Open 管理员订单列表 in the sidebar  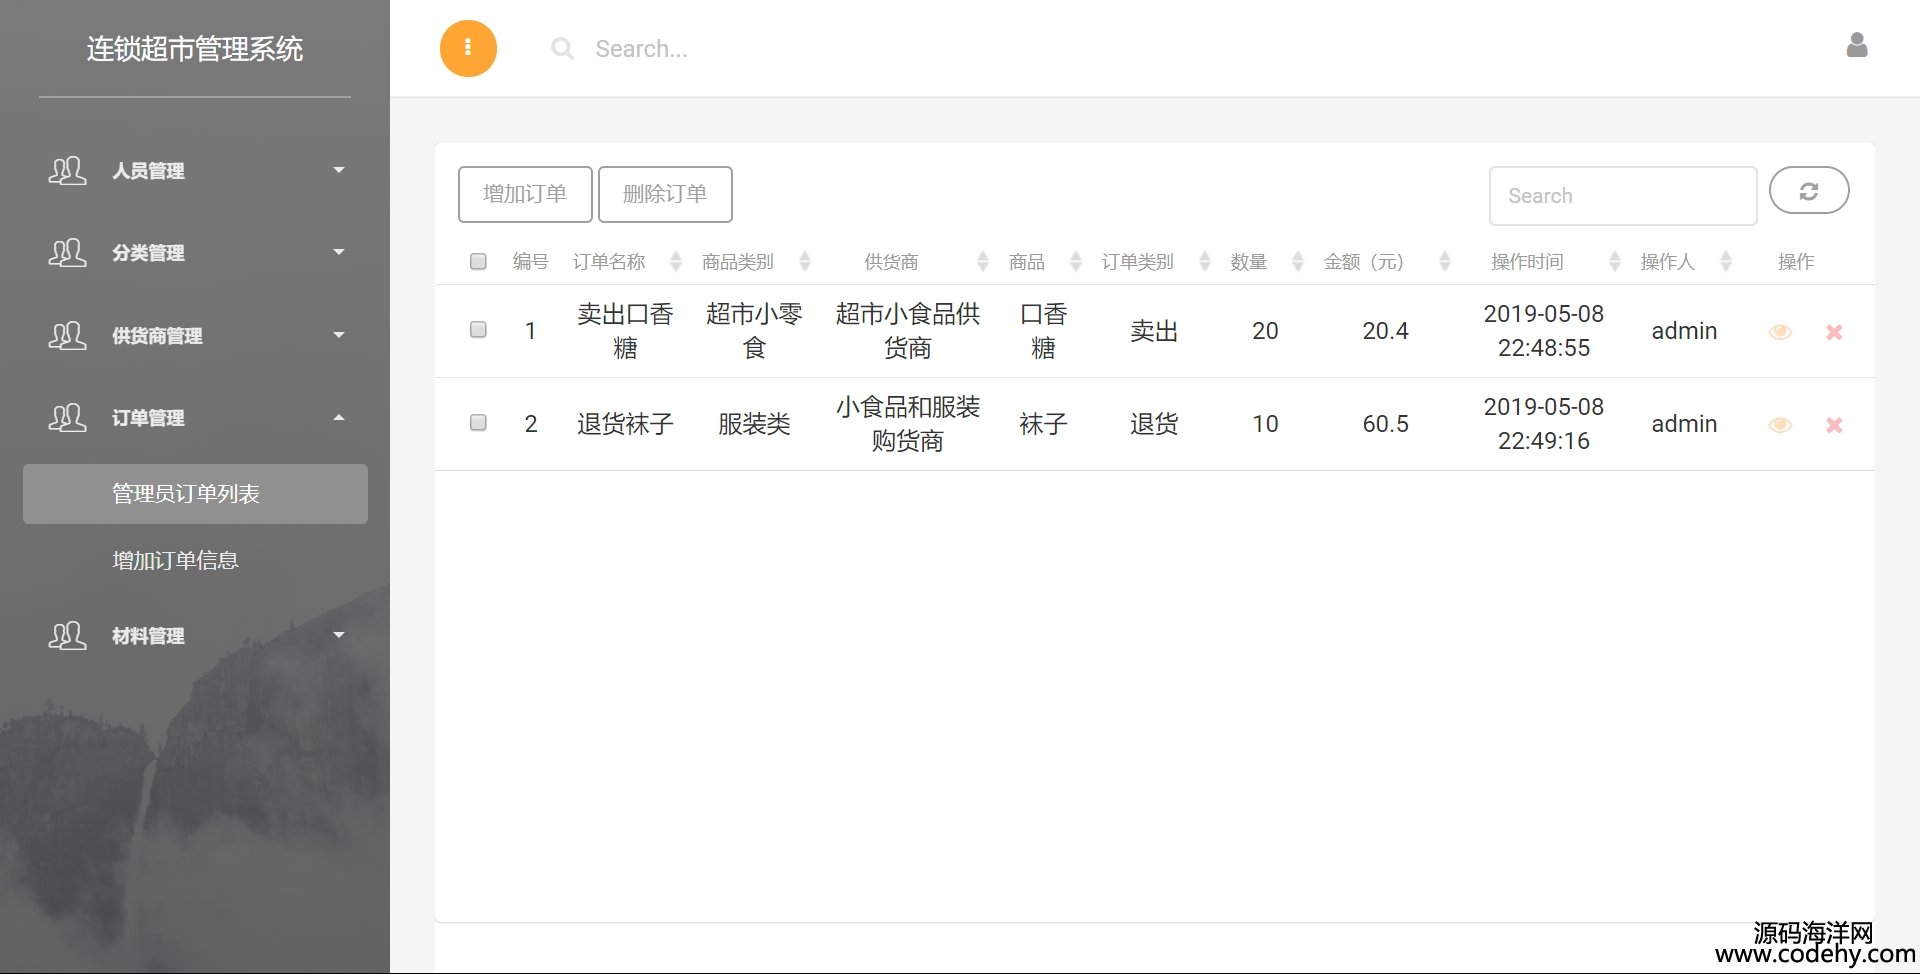point(186,494)
